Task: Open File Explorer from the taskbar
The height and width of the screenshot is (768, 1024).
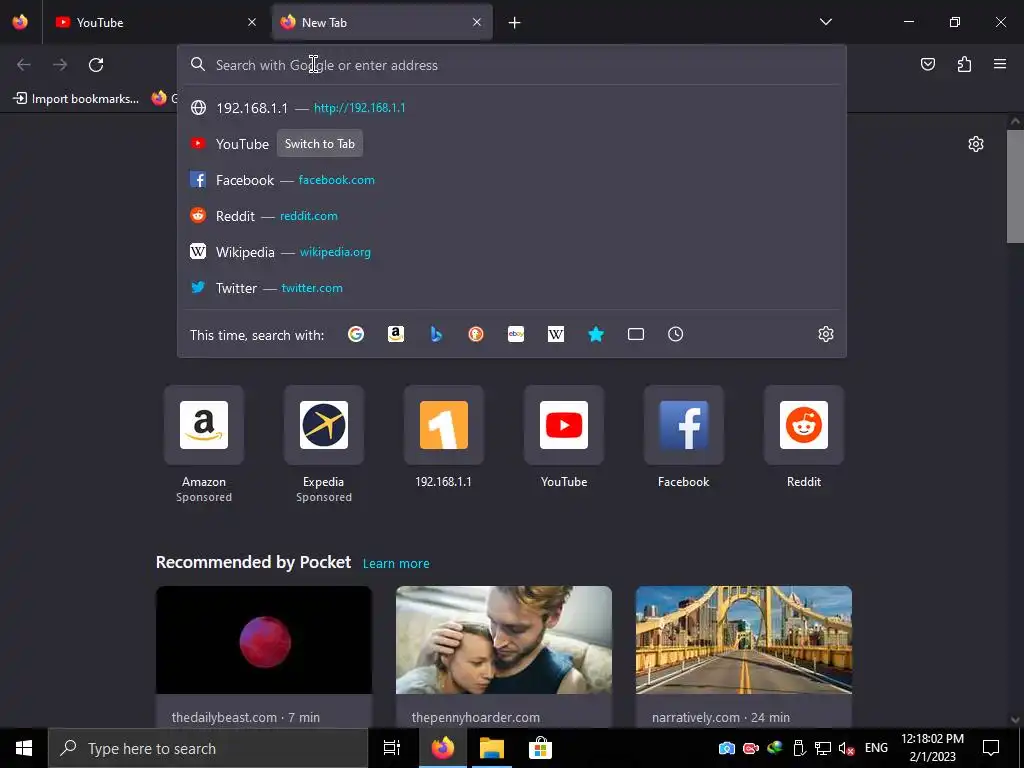Action: (x=492, y=748)
